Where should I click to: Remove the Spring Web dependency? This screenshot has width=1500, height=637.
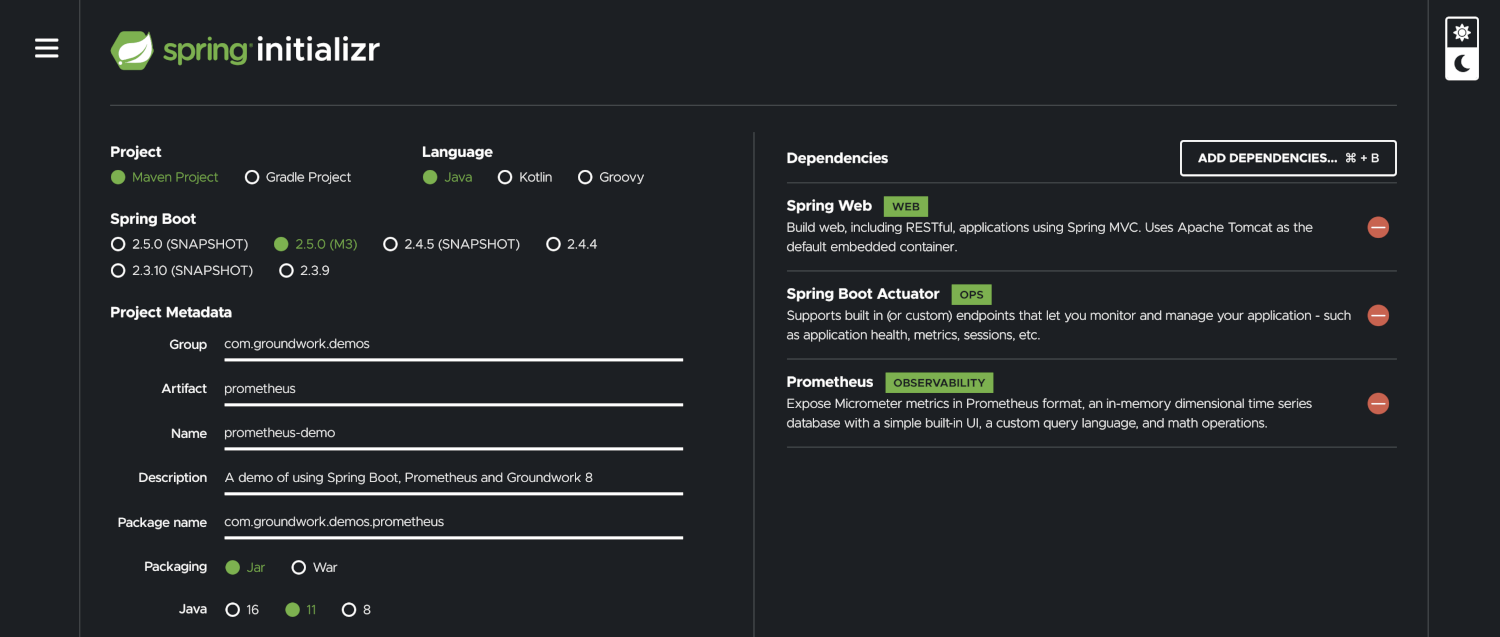[1378, 227]
